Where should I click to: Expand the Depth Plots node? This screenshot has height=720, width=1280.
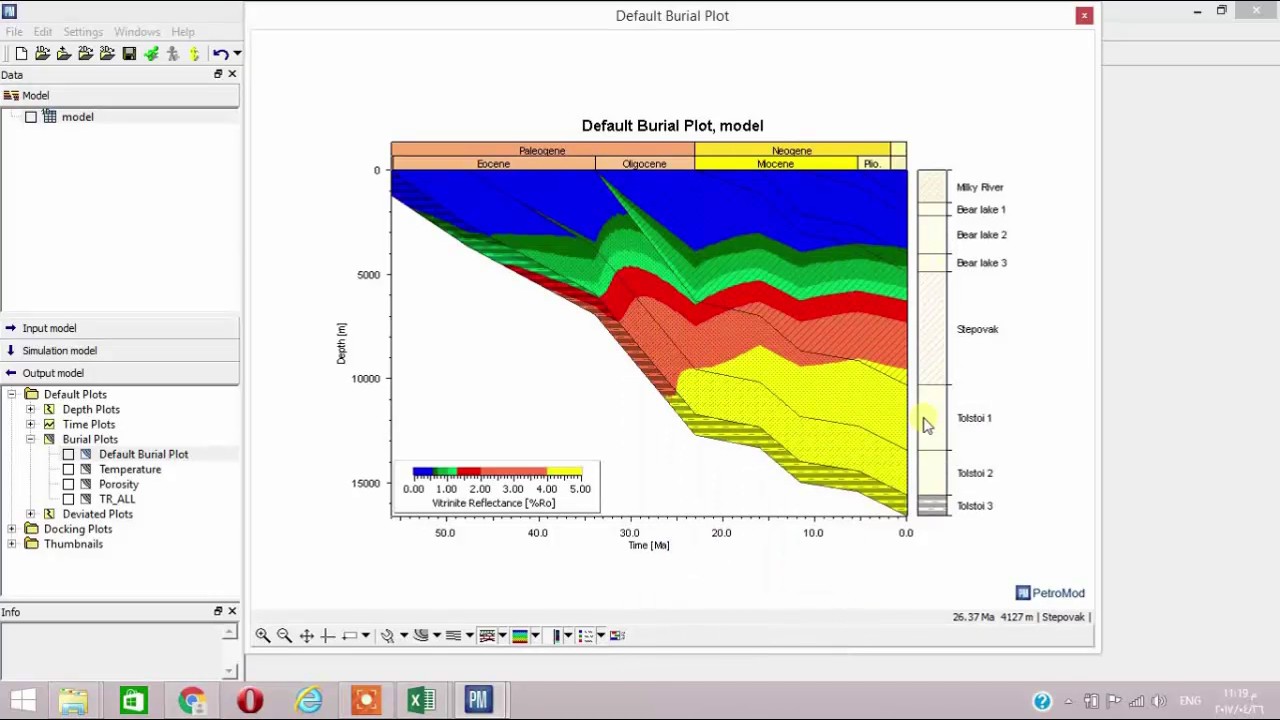[x=30, y=409]
